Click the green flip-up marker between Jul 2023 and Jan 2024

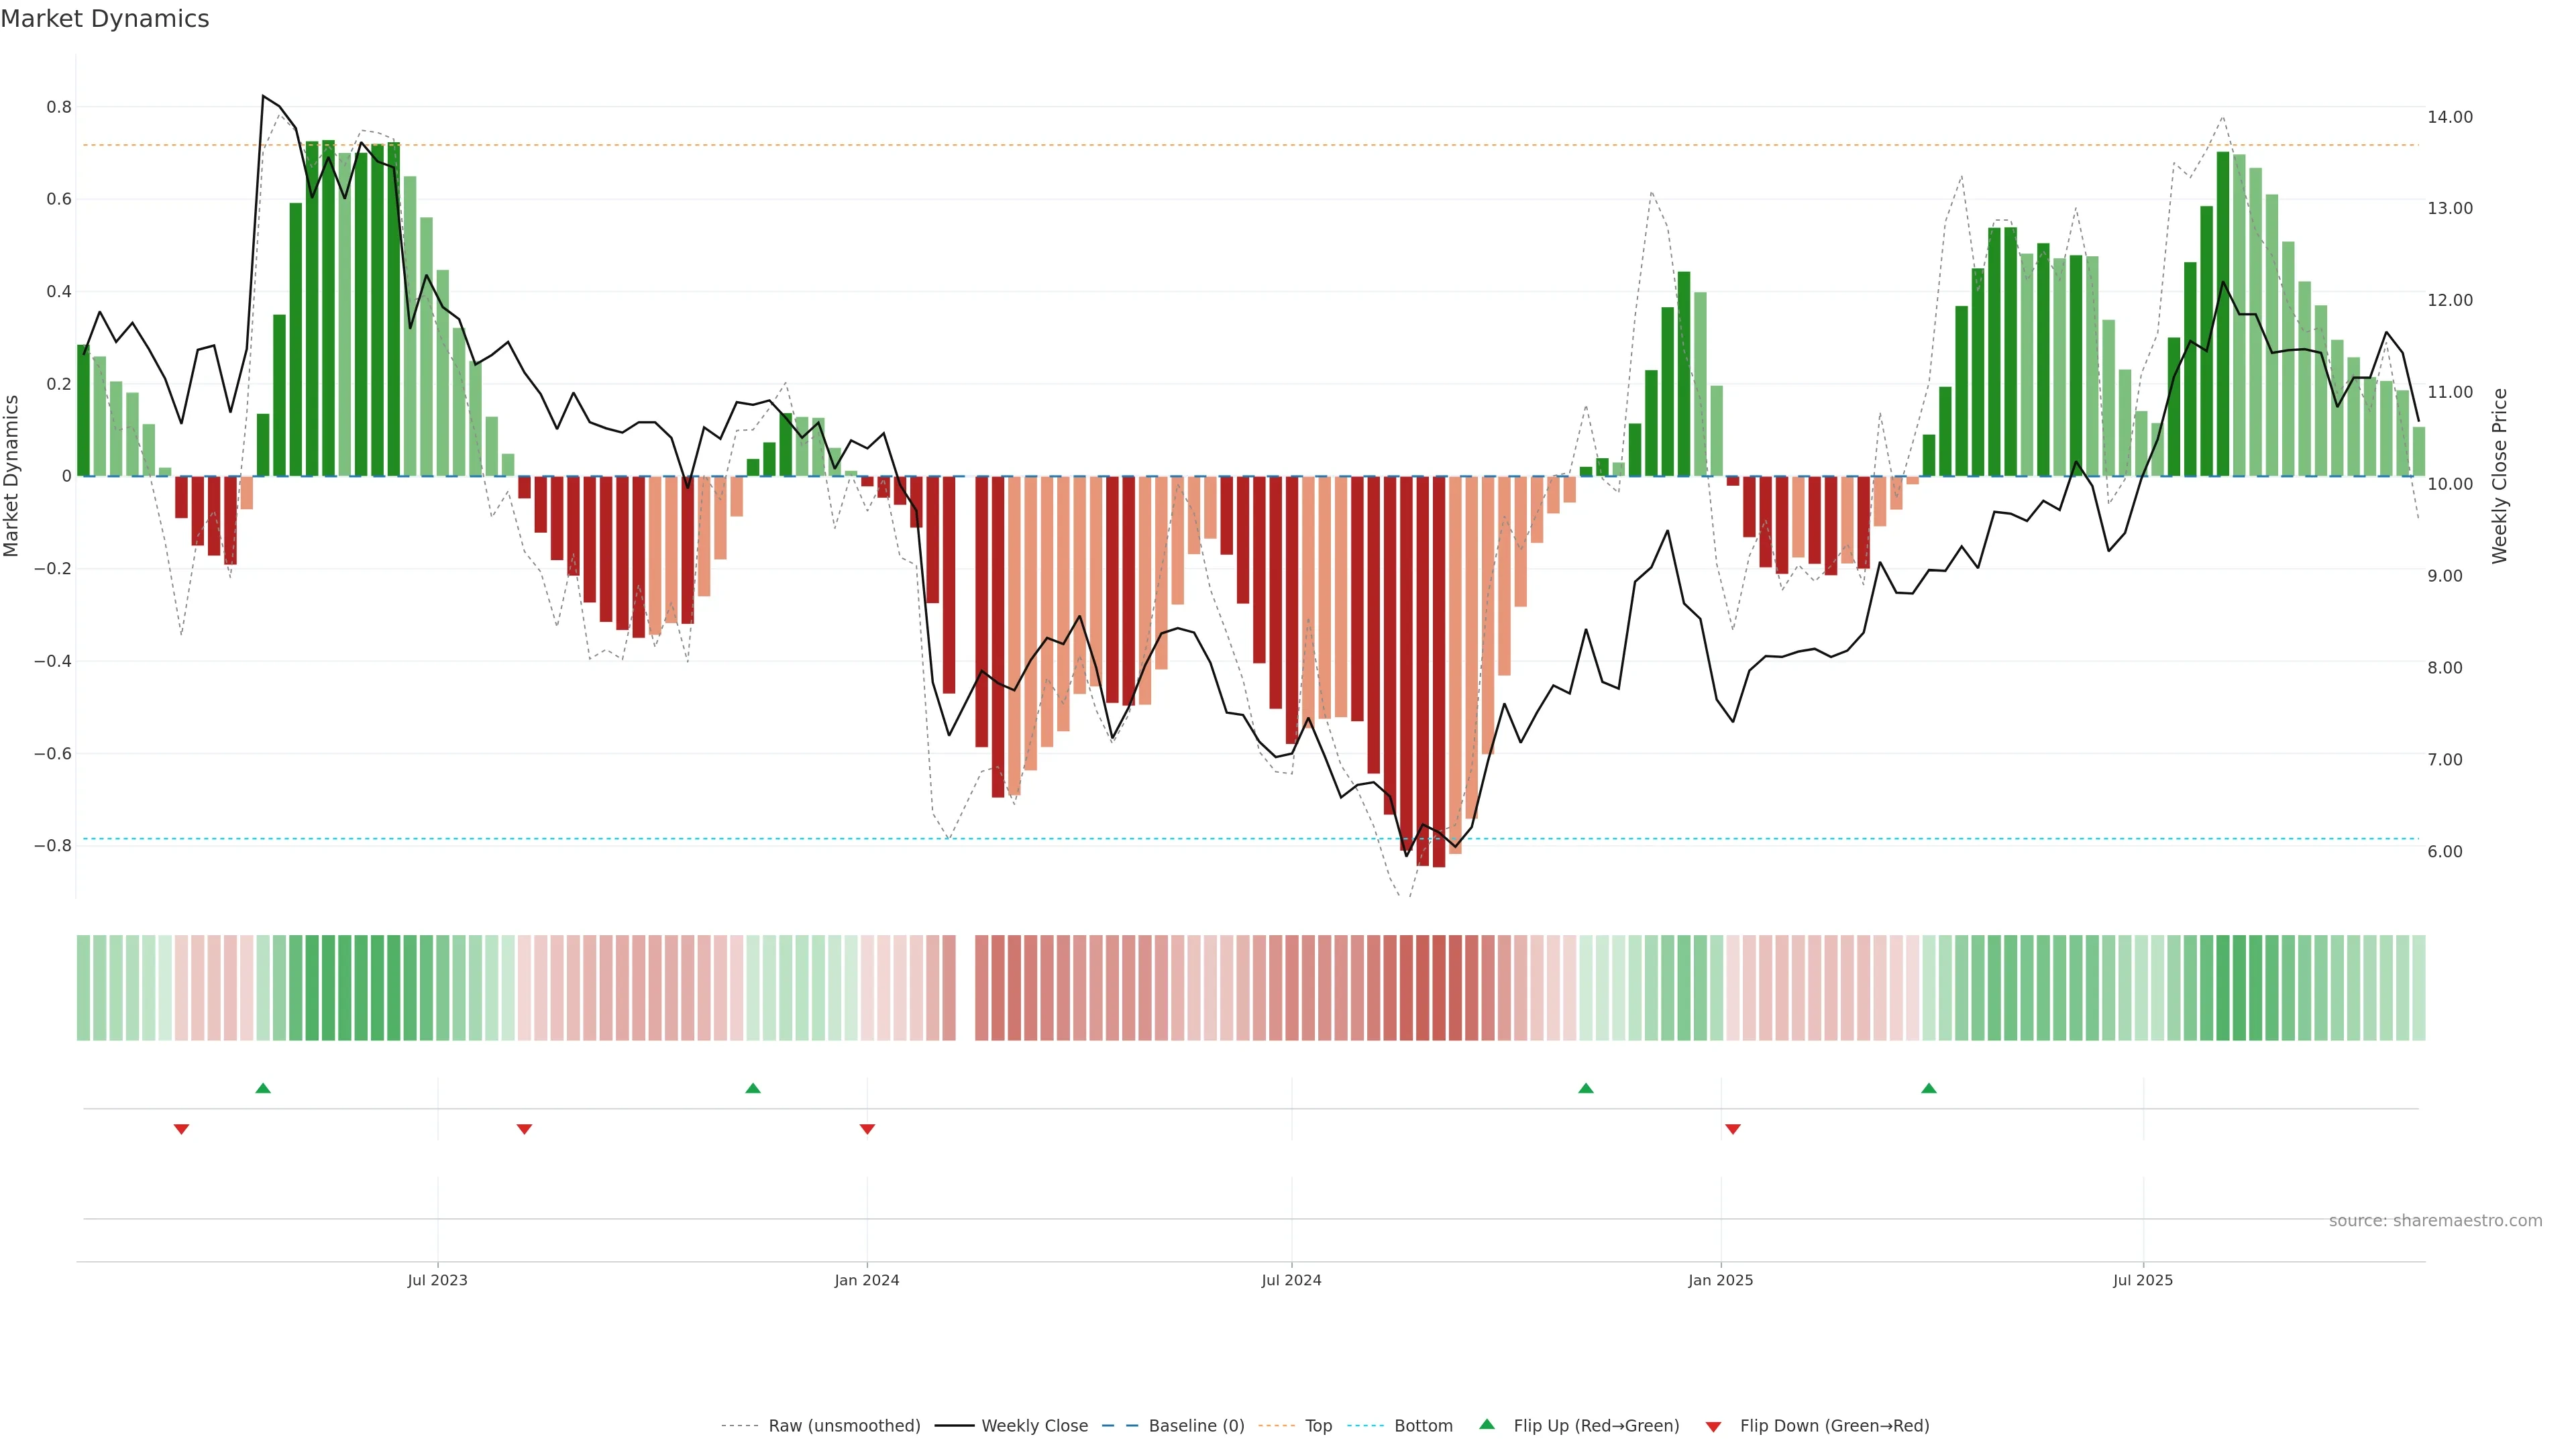(x=753, y=1088)
